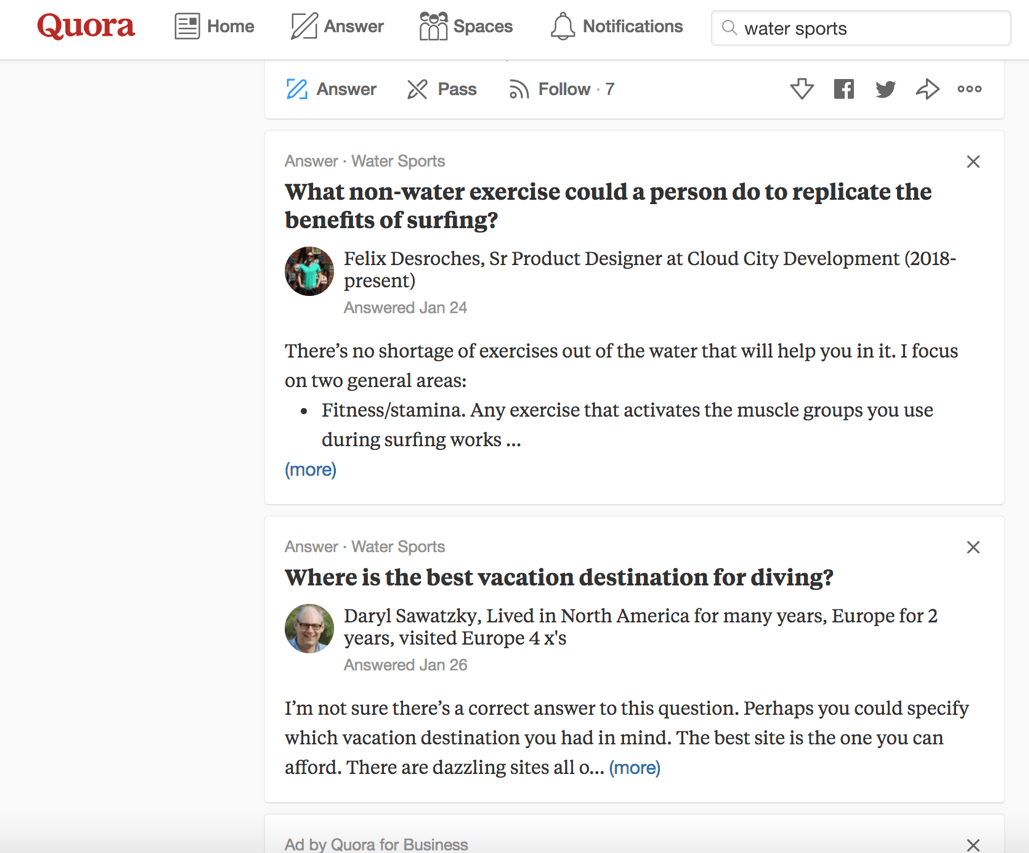The image size is (1029, 853).
Task: Downvote the surfing question
Action: [802, 89]
